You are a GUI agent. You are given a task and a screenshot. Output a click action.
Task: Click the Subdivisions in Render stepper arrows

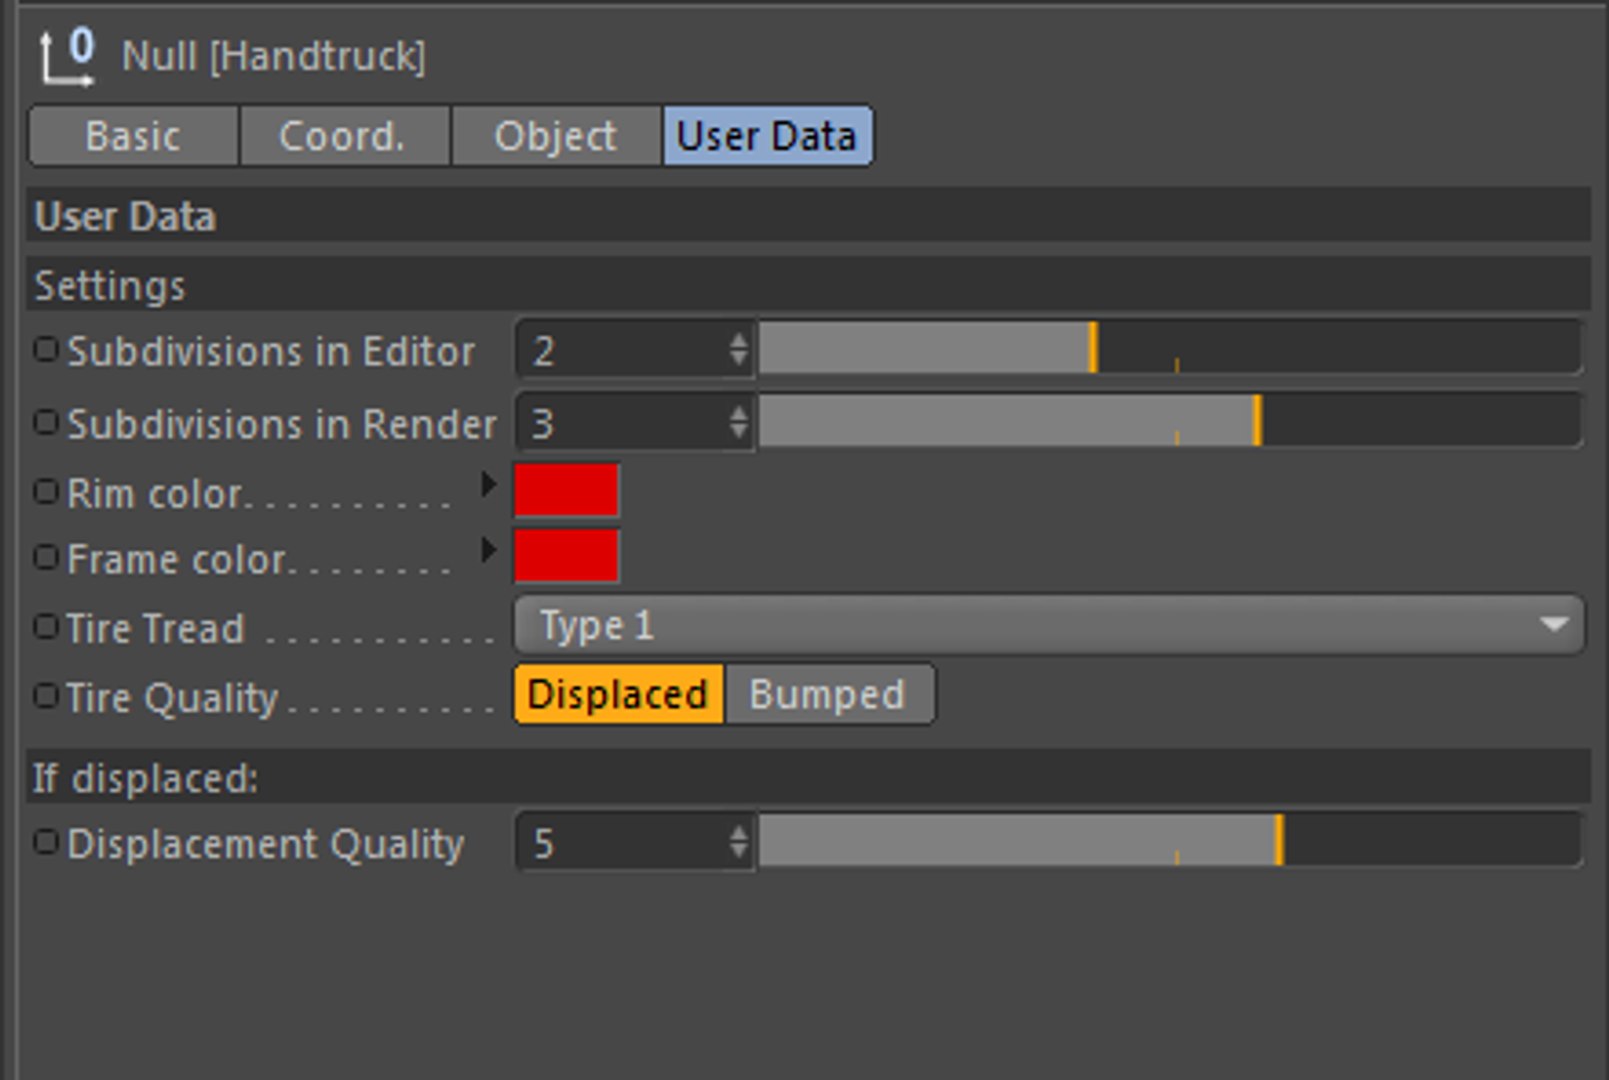pyautogui.click(x=738, y=423)
